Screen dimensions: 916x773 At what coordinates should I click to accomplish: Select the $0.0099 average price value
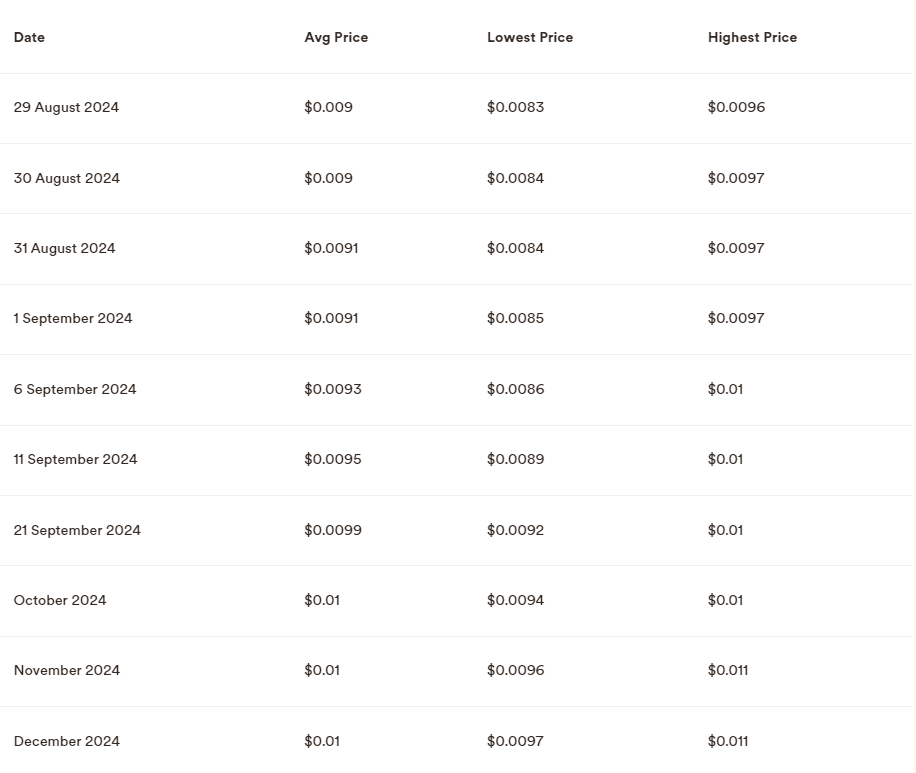coord(333,530)
